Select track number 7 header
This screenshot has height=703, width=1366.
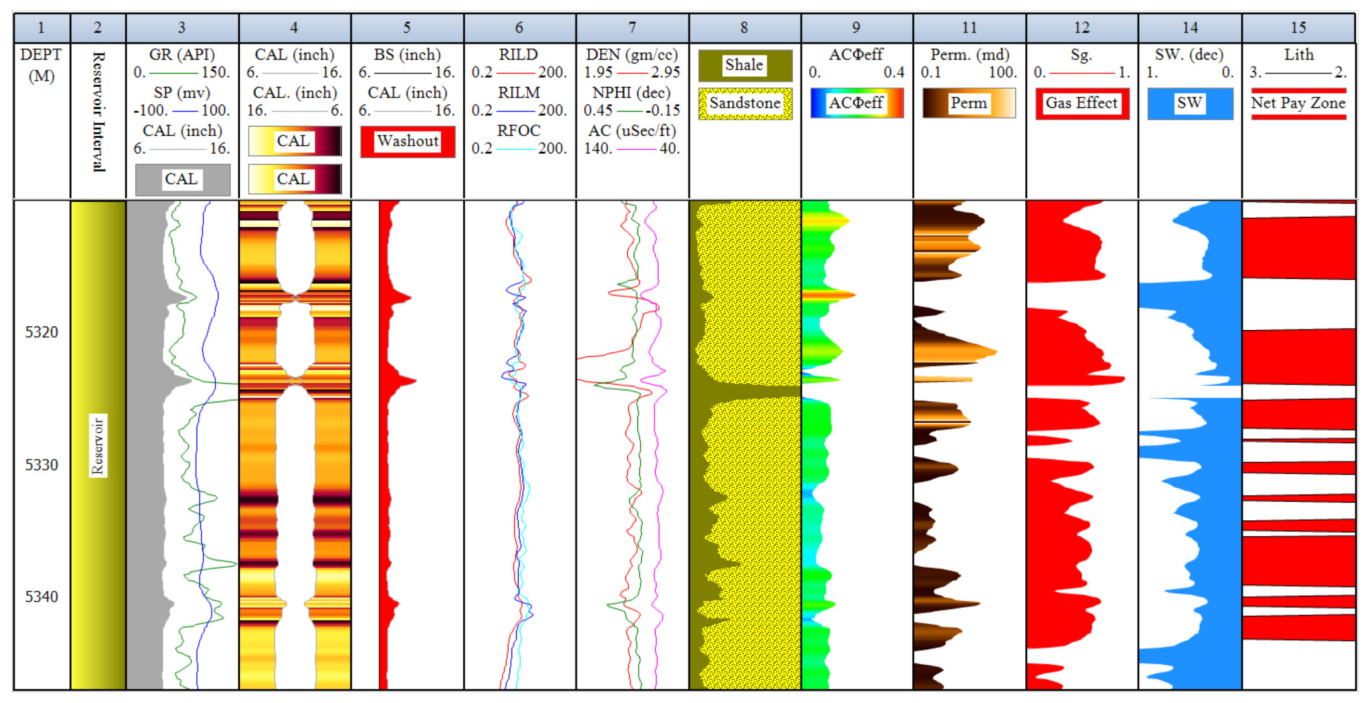632,27
